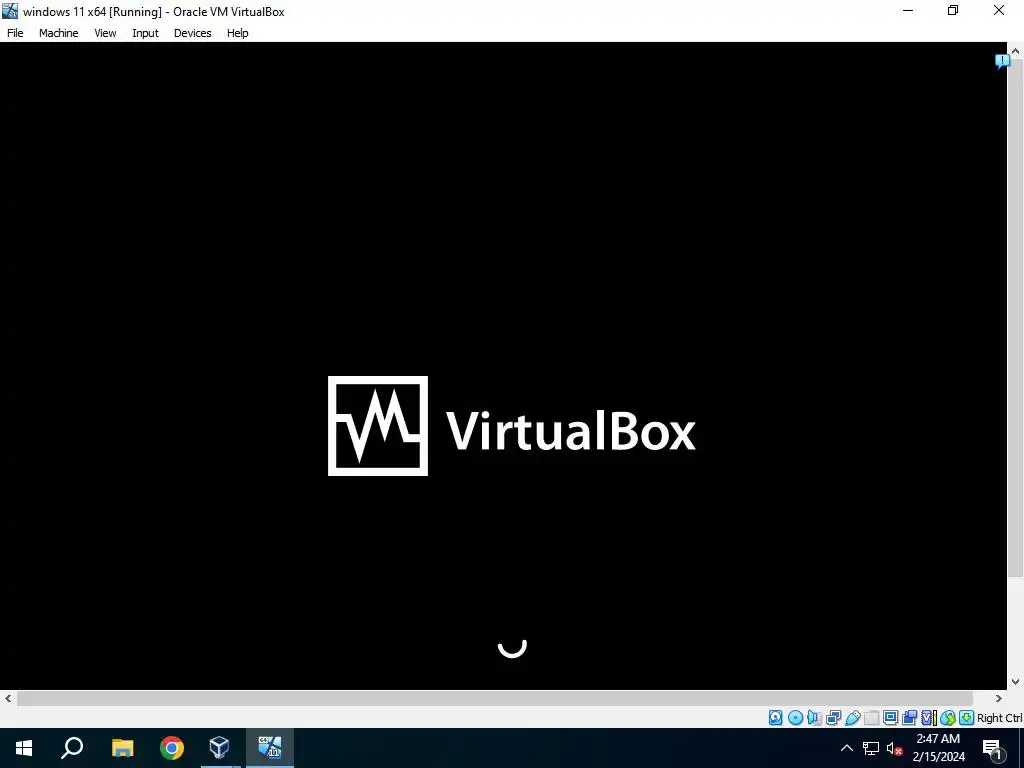Open Windows taskbar search
The width and height of the screenshot is (1024, 768).
pos(72,748)
